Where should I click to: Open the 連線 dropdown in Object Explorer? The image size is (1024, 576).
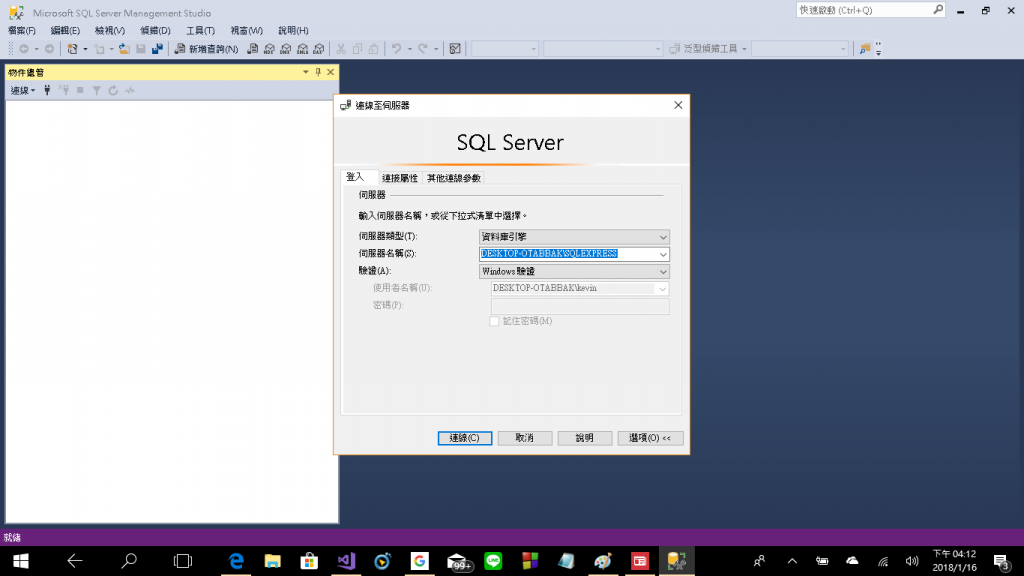[23, 91]
